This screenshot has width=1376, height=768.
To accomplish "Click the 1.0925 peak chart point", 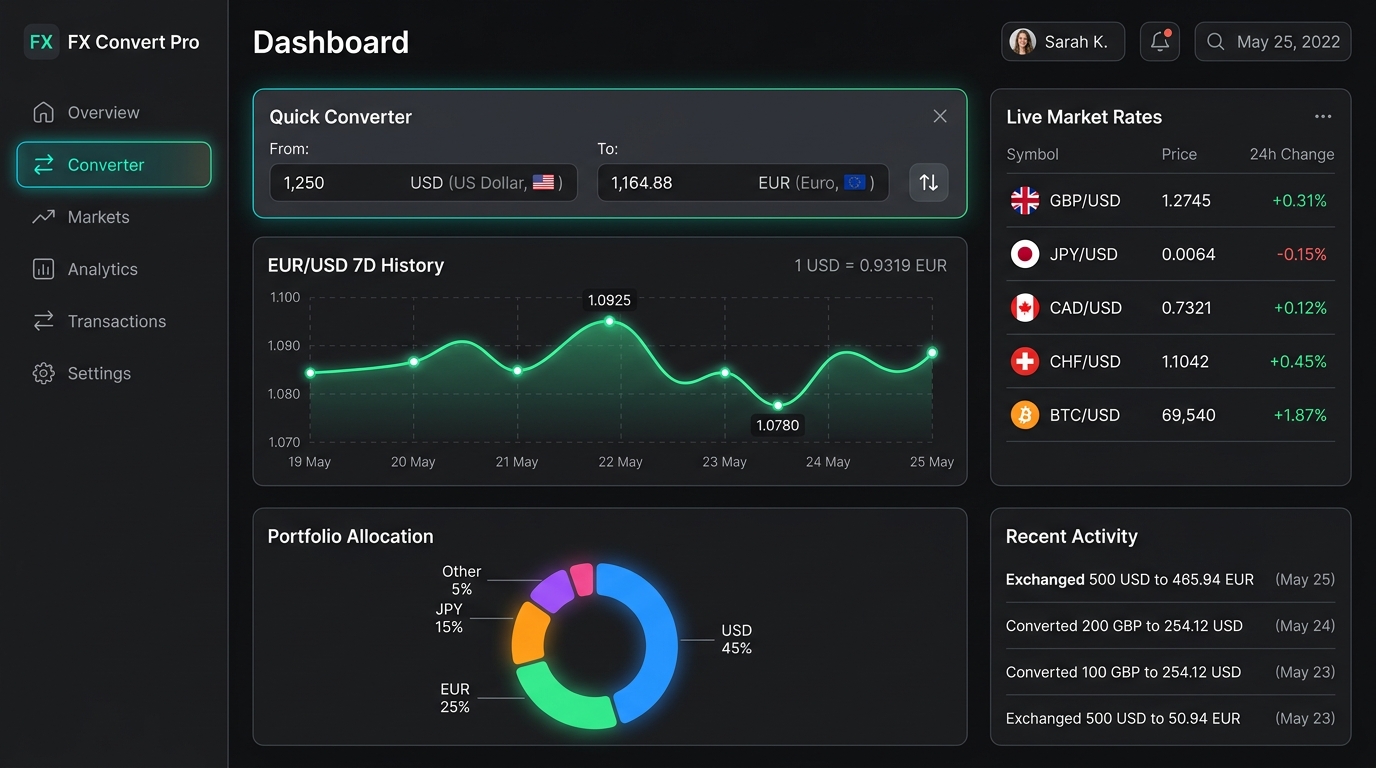I will pyautogui.click(x=609, y=321).
